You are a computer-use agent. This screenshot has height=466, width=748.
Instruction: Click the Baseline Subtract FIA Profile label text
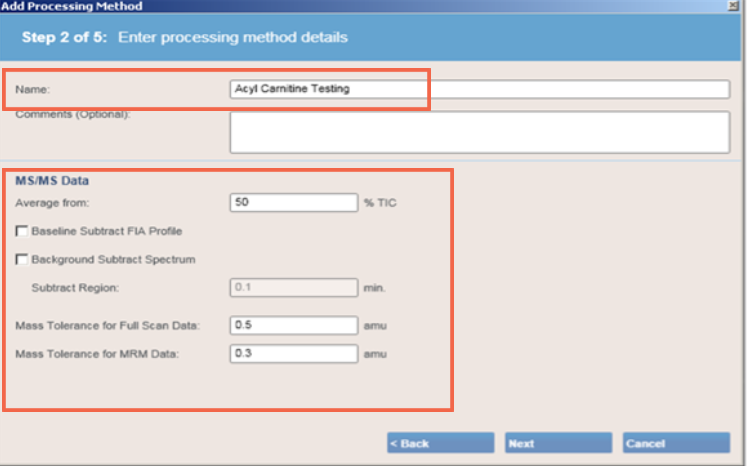tap(107, 231)
